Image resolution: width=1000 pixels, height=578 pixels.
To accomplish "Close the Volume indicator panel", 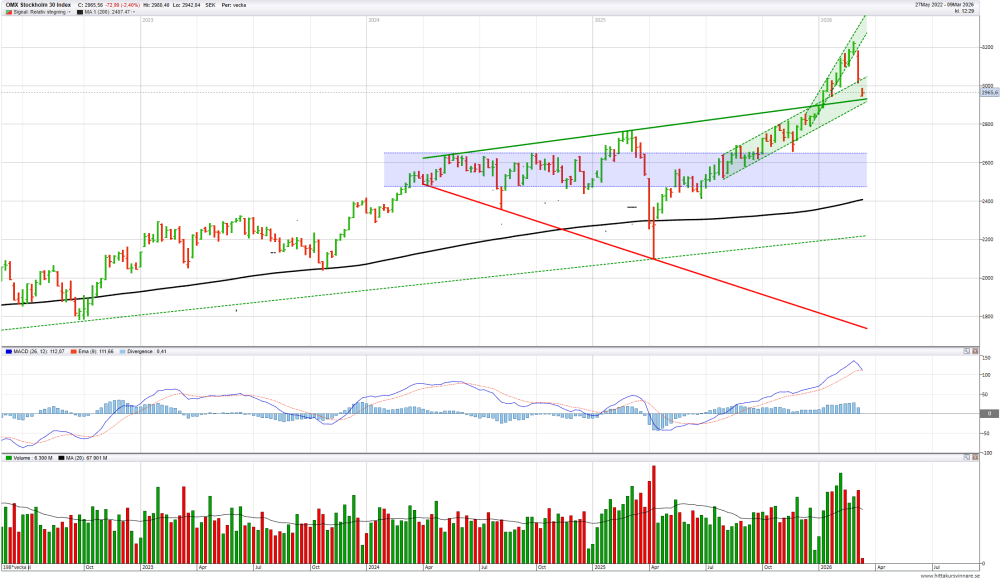I will pyautogui.click(x=974, y=457).
